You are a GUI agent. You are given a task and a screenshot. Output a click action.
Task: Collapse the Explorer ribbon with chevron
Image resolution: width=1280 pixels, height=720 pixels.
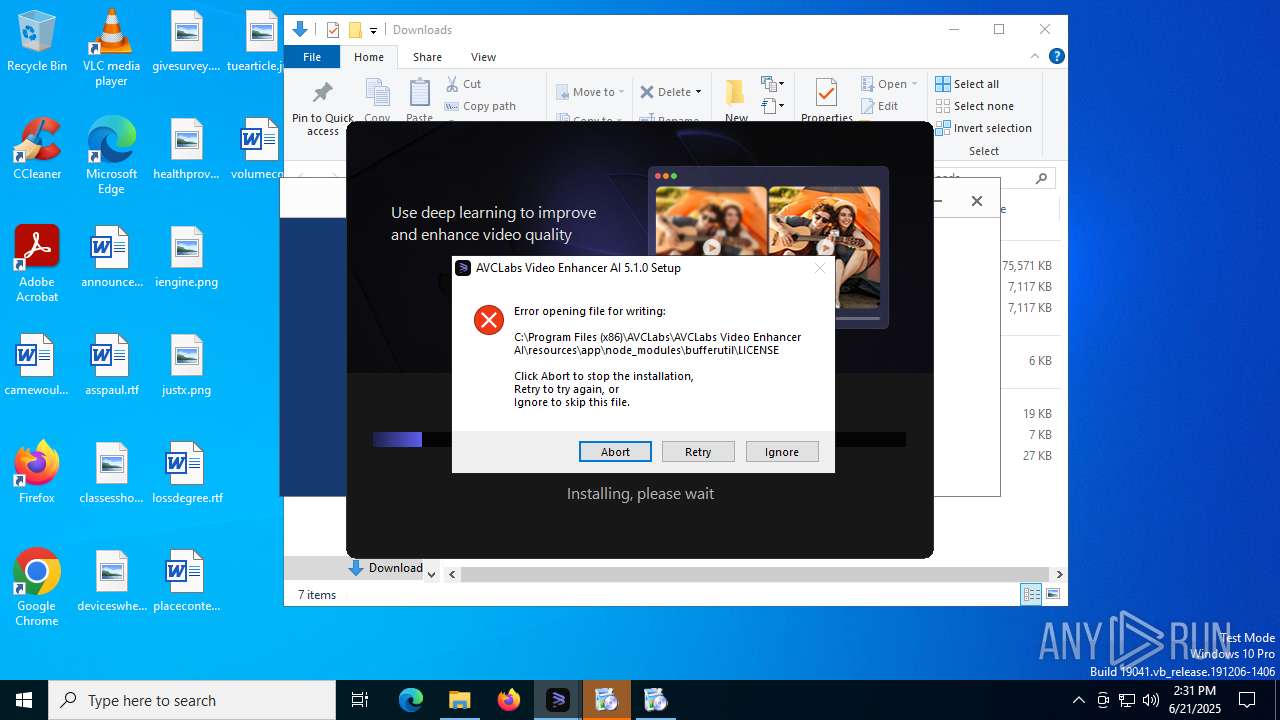(1035, 56)
